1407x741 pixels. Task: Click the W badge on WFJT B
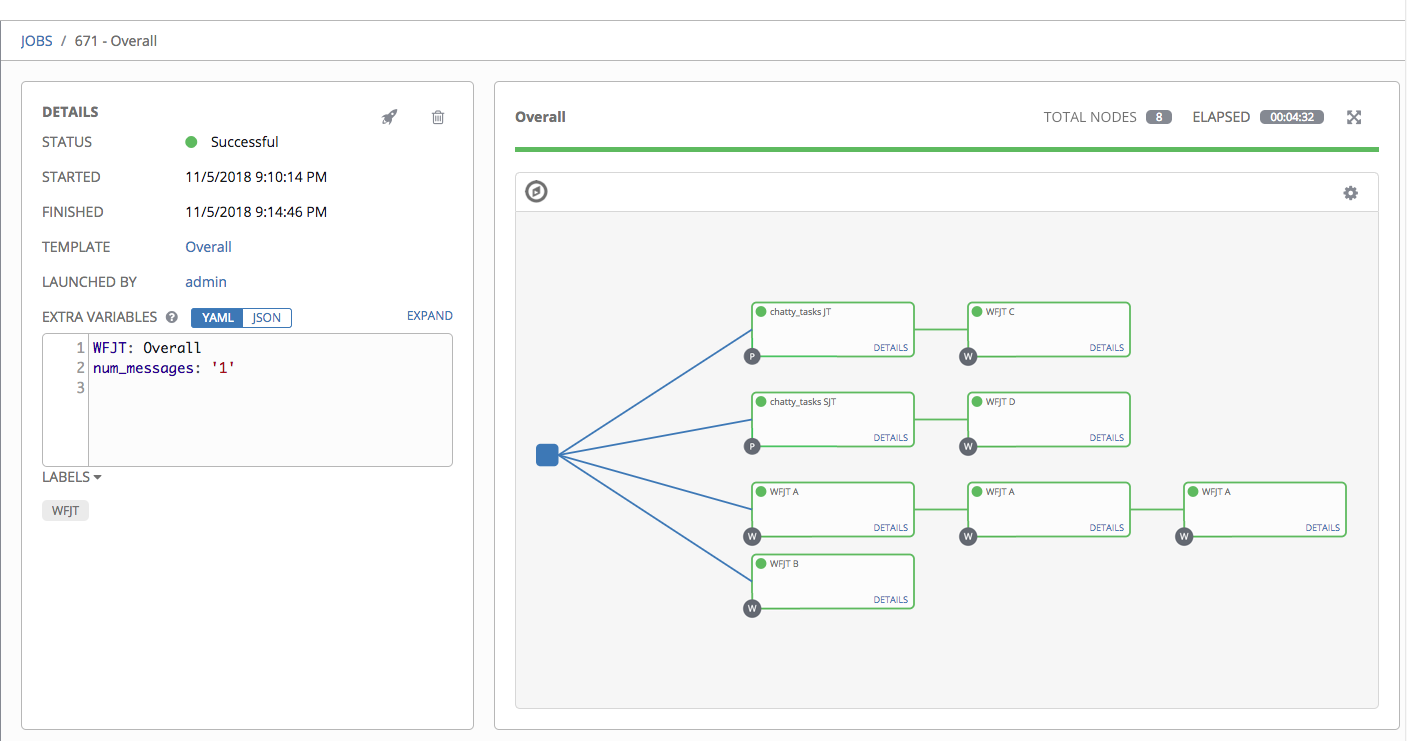tap(752, 608)
